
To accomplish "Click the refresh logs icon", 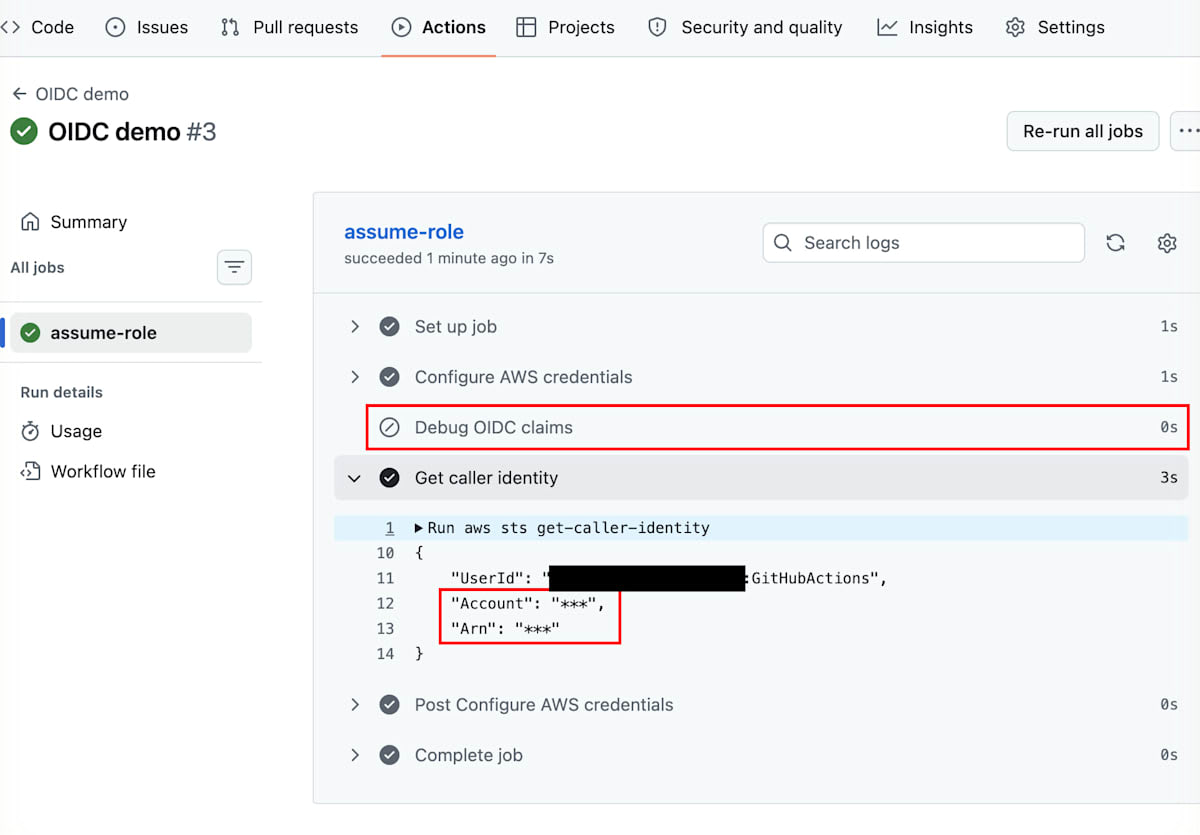I will tap(1116, 243).
